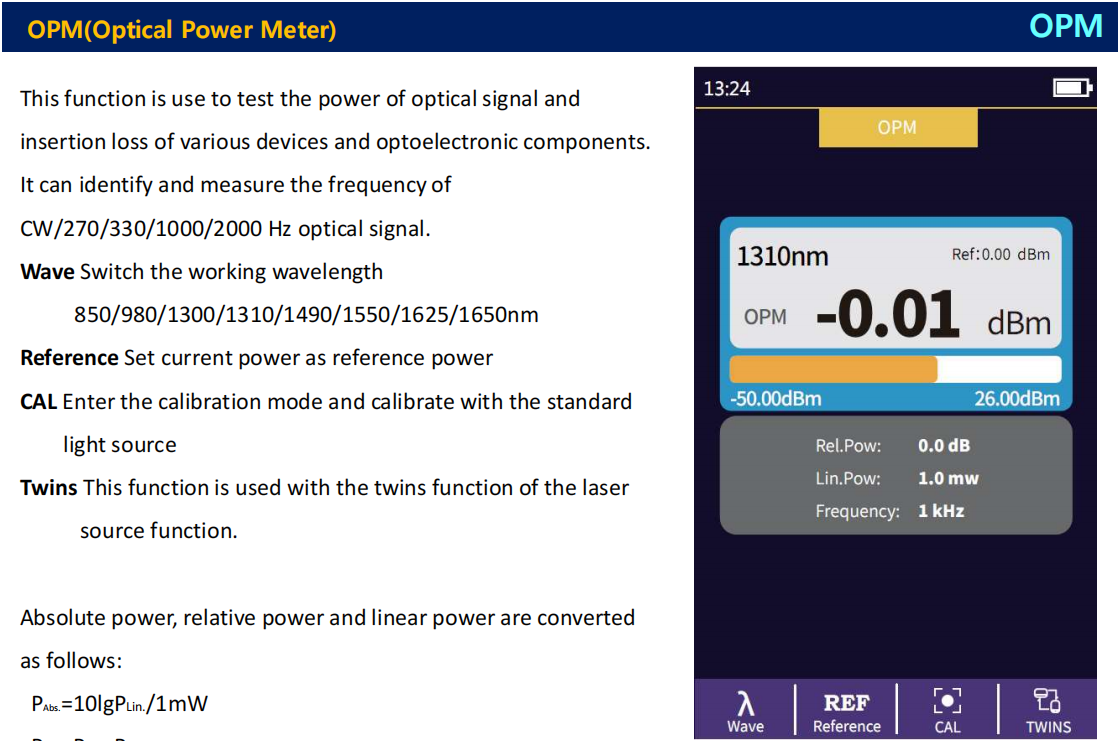
Task: Tap the 1310nm wavelength label
Action: [x=782, y=256]
